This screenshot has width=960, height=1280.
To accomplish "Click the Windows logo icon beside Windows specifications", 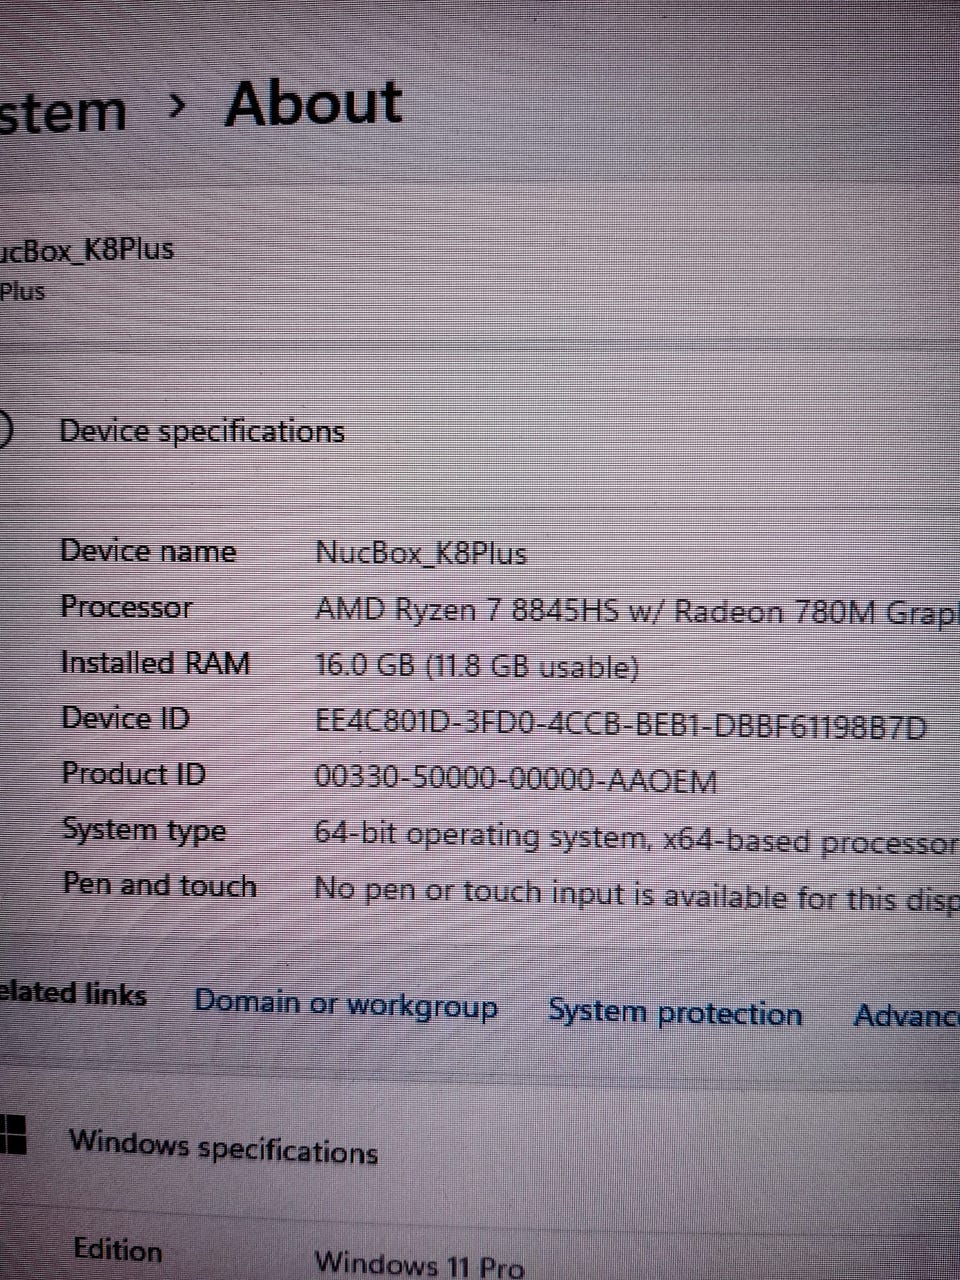I will pyautogui.click(x=12, y=1136).
